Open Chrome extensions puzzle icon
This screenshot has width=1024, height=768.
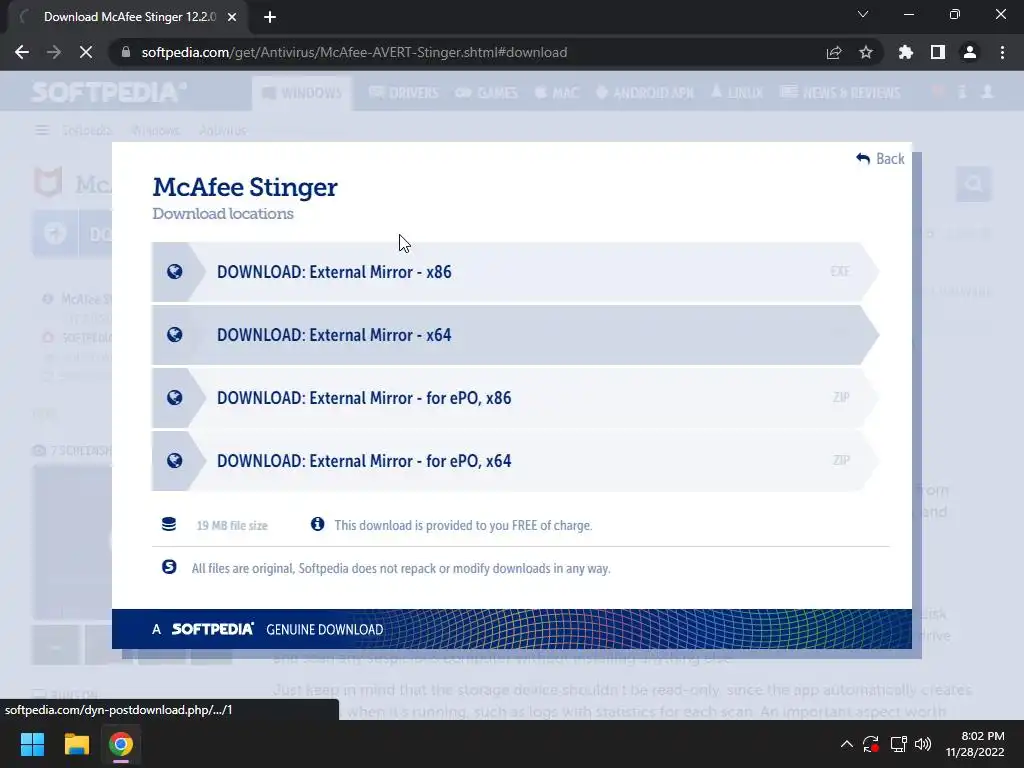(906, 52)
